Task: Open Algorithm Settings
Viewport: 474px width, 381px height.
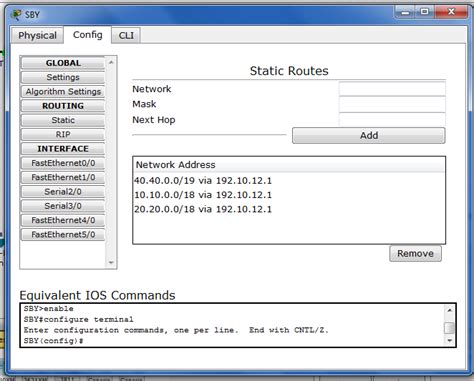Action: tap(63, 92)
